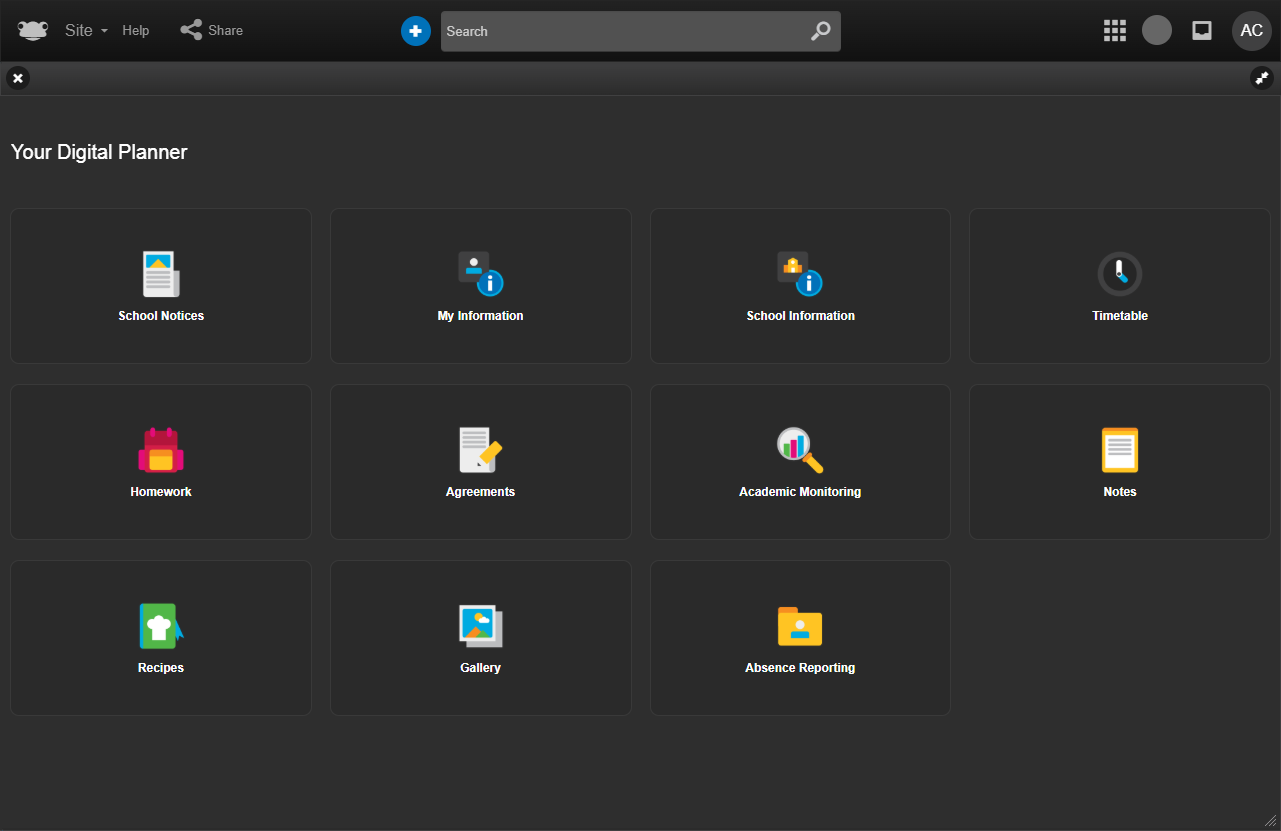Screen dimensions: 1281x831
Task: Click the magnifying glass search icon
Action: click(820, 31)
